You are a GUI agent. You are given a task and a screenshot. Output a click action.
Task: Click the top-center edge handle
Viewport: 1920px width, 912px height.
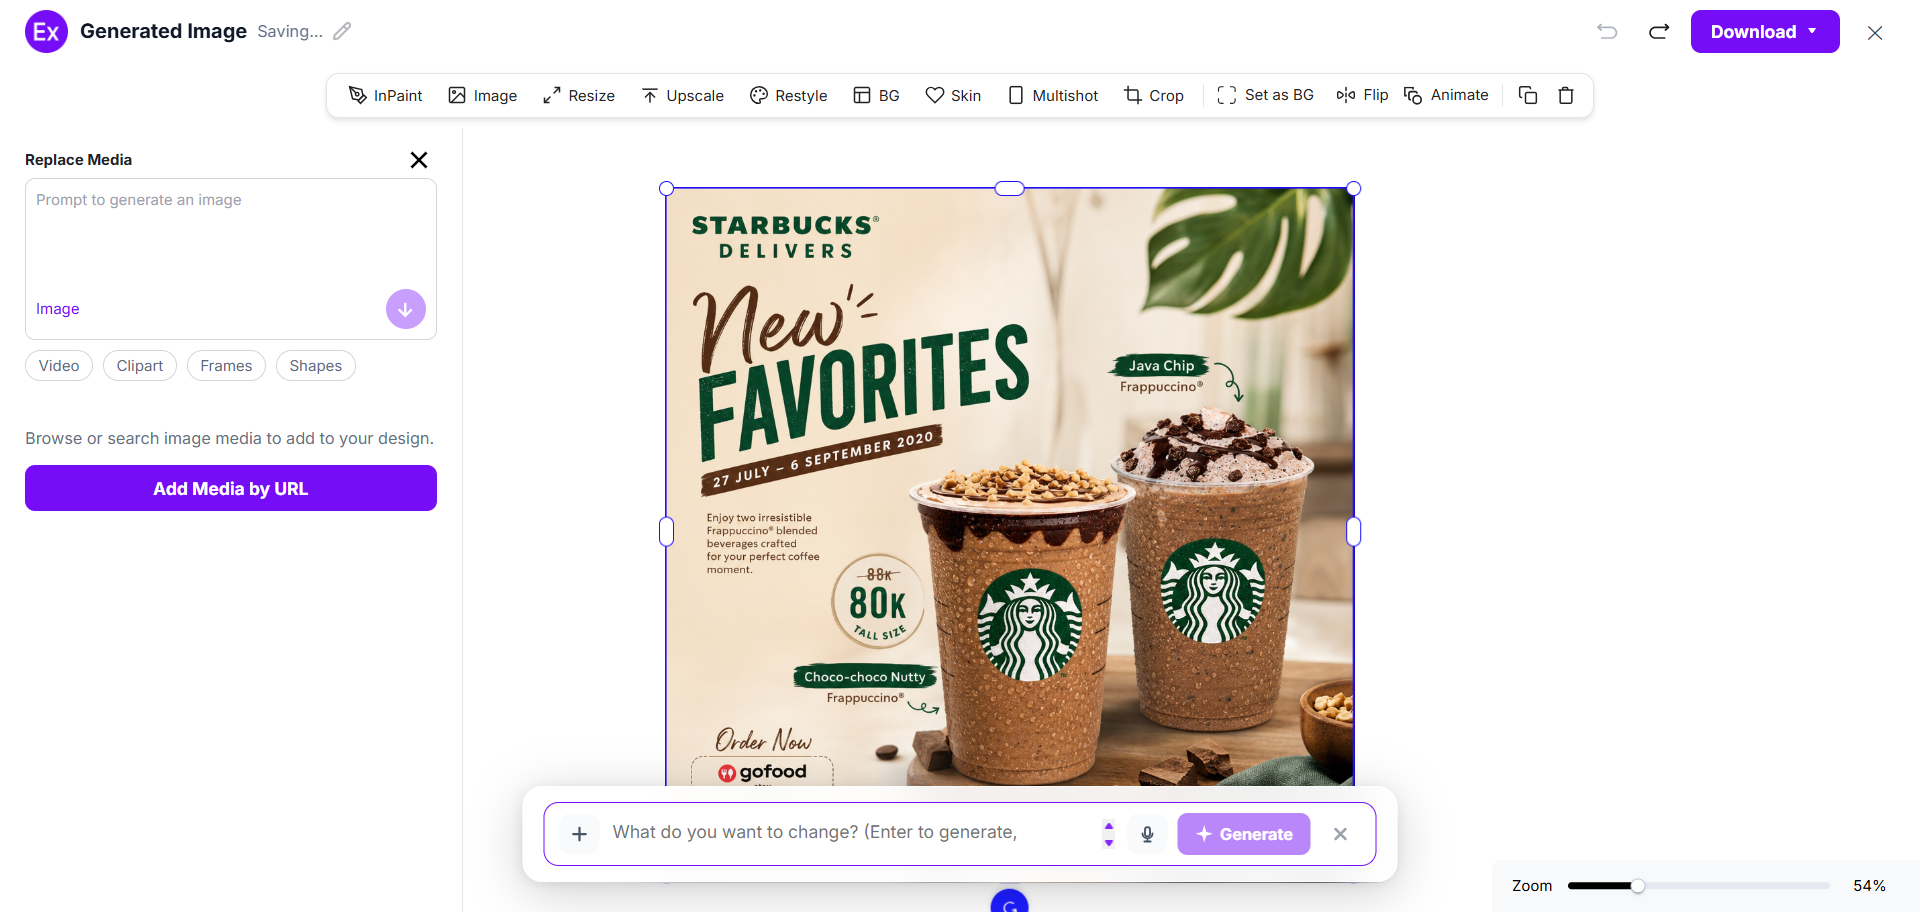(1010, 188)
